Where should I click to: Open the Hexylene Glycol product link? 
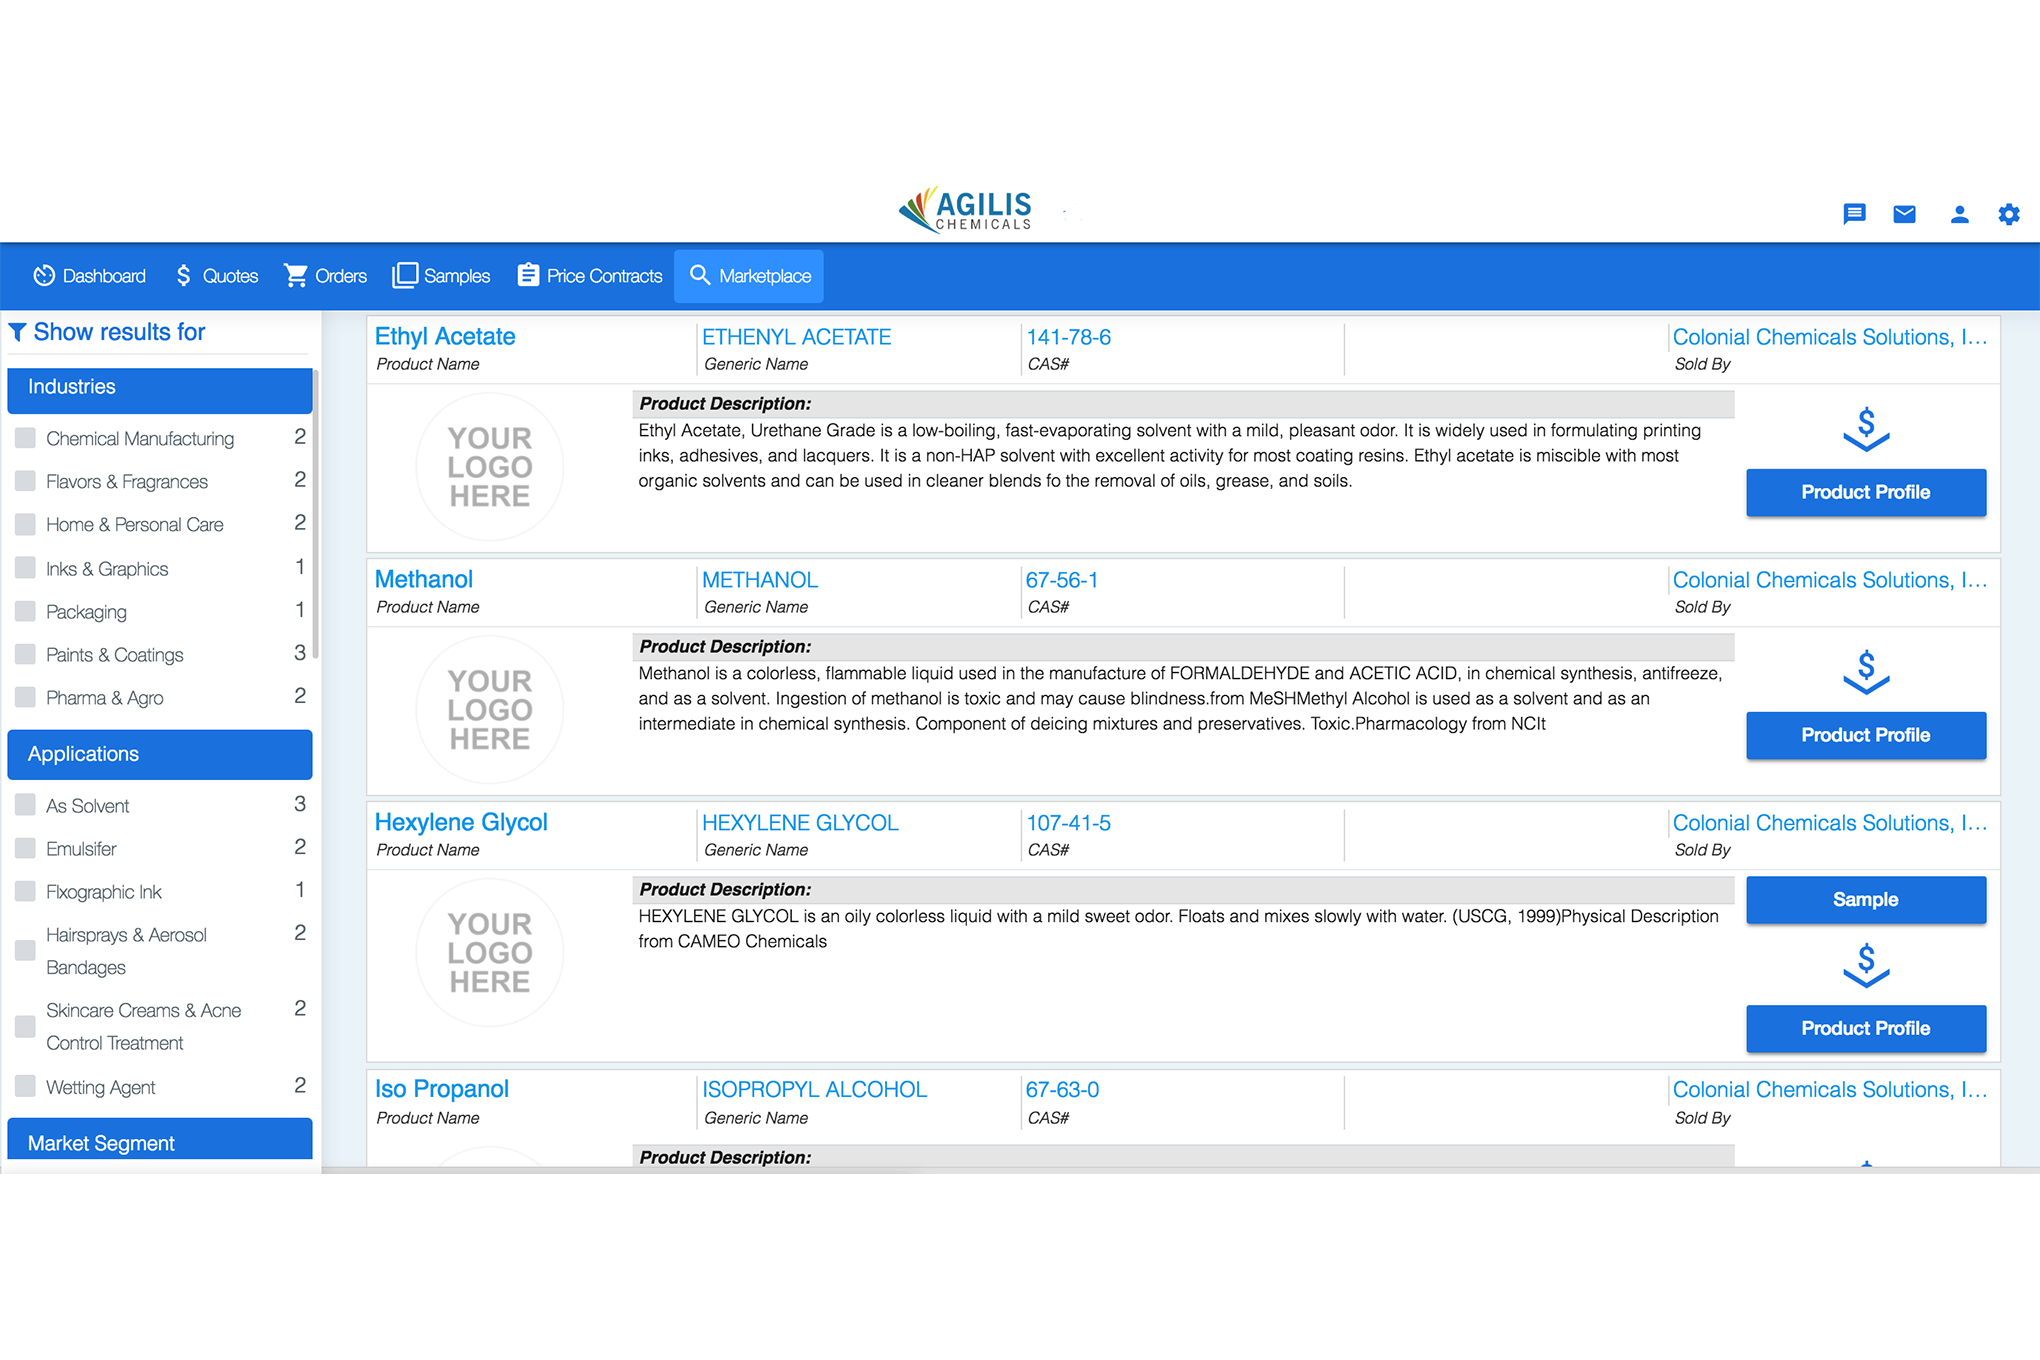tap(461, 822)
